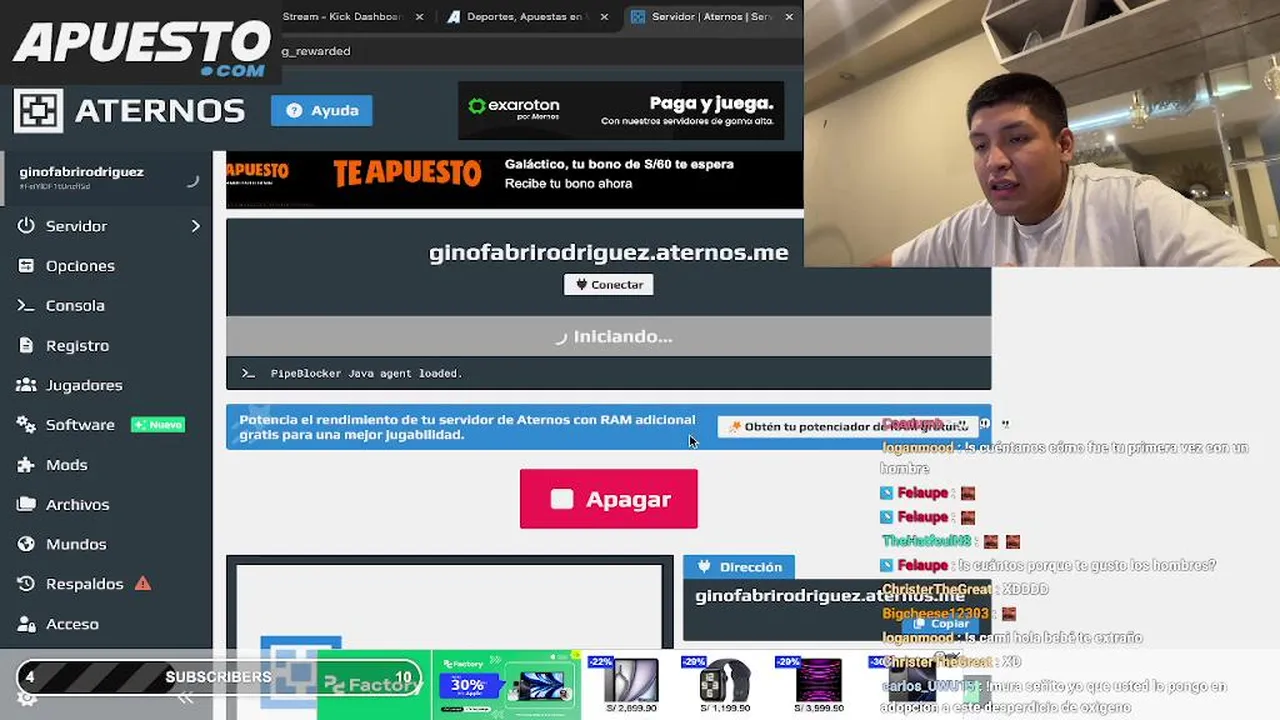Click the Iniciando status bar
Screen dimensions: 1280x720
click(x=608, y=337)
